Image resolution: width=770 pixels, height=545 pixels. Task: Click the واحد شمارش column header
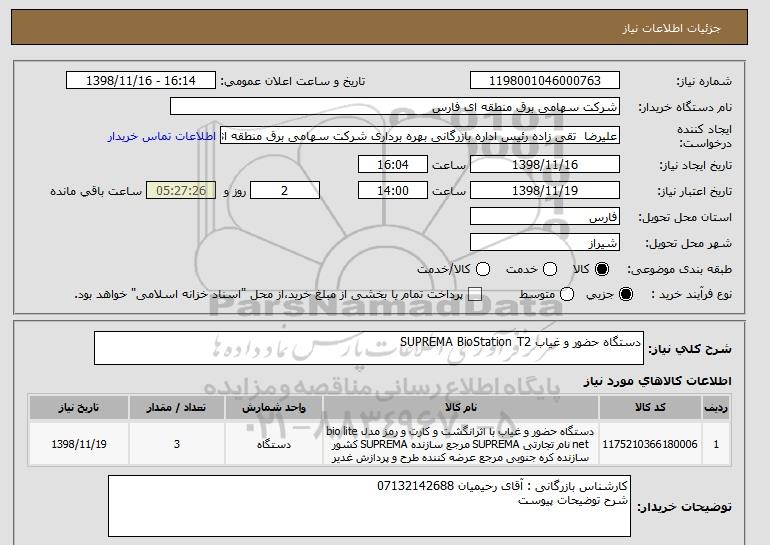coord(274,408)
